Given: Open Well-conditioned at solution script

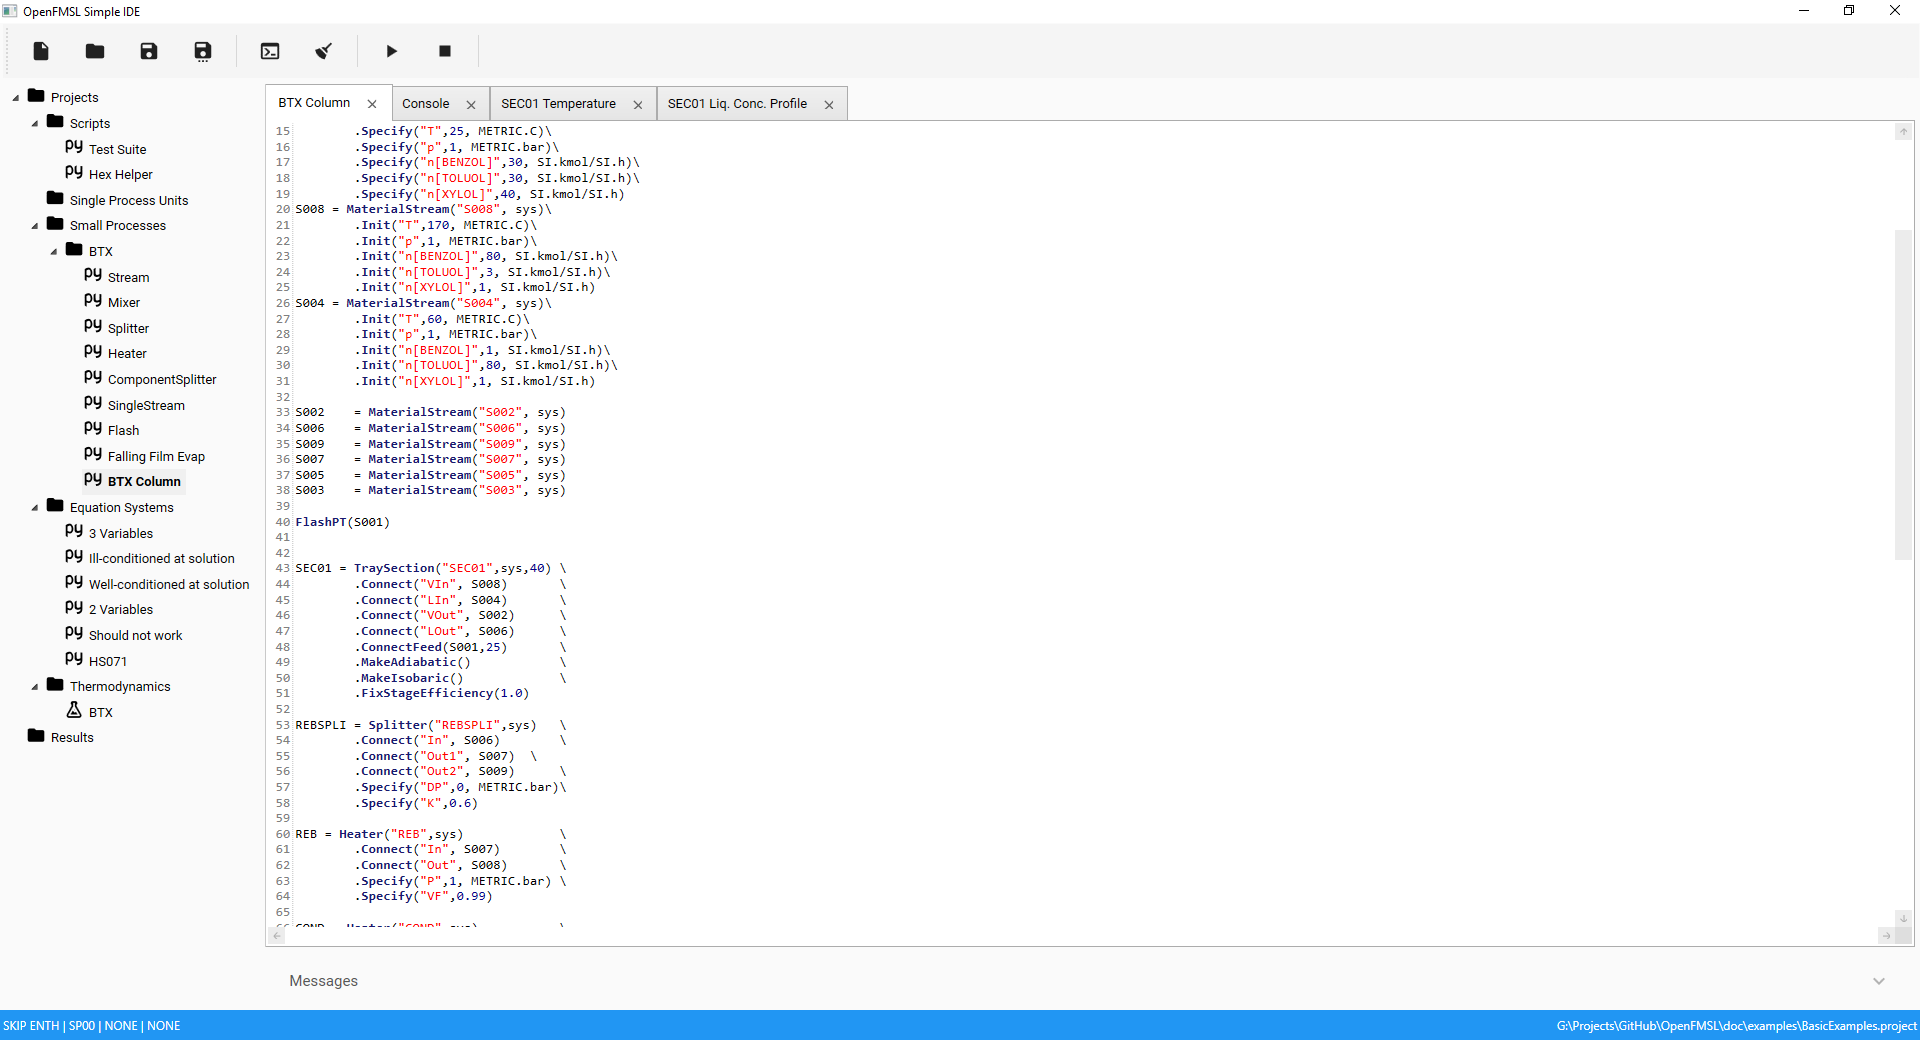Looking at the screenshot, I should point(169,585).
